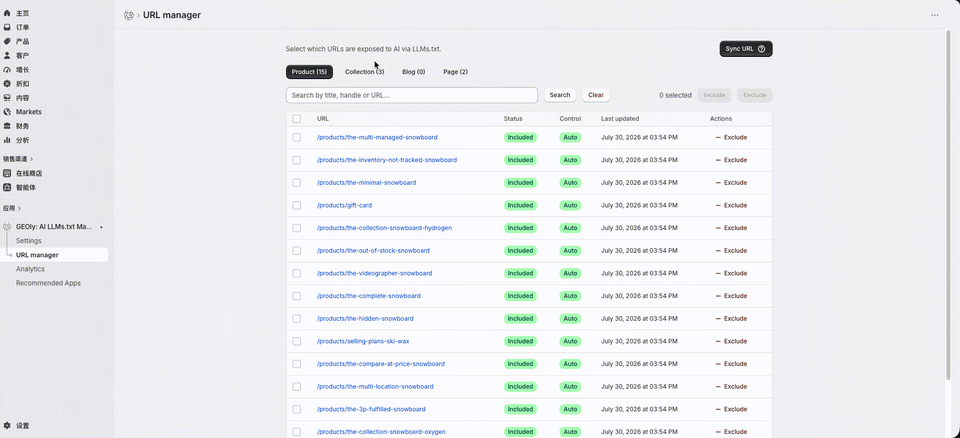Click the help icon on the Sync URL button
960x438 pixels.
tap(762, 49)
